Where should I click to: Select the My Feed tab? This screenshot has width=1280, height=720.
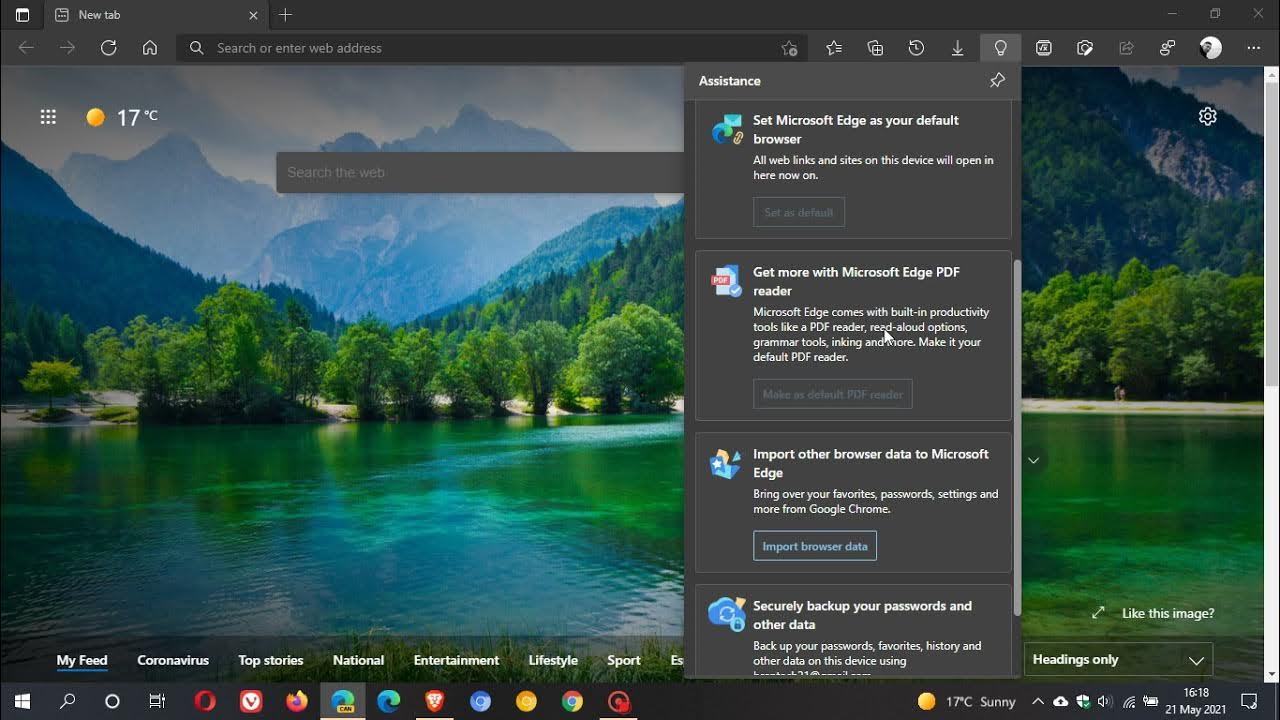(x=82, y=660)
